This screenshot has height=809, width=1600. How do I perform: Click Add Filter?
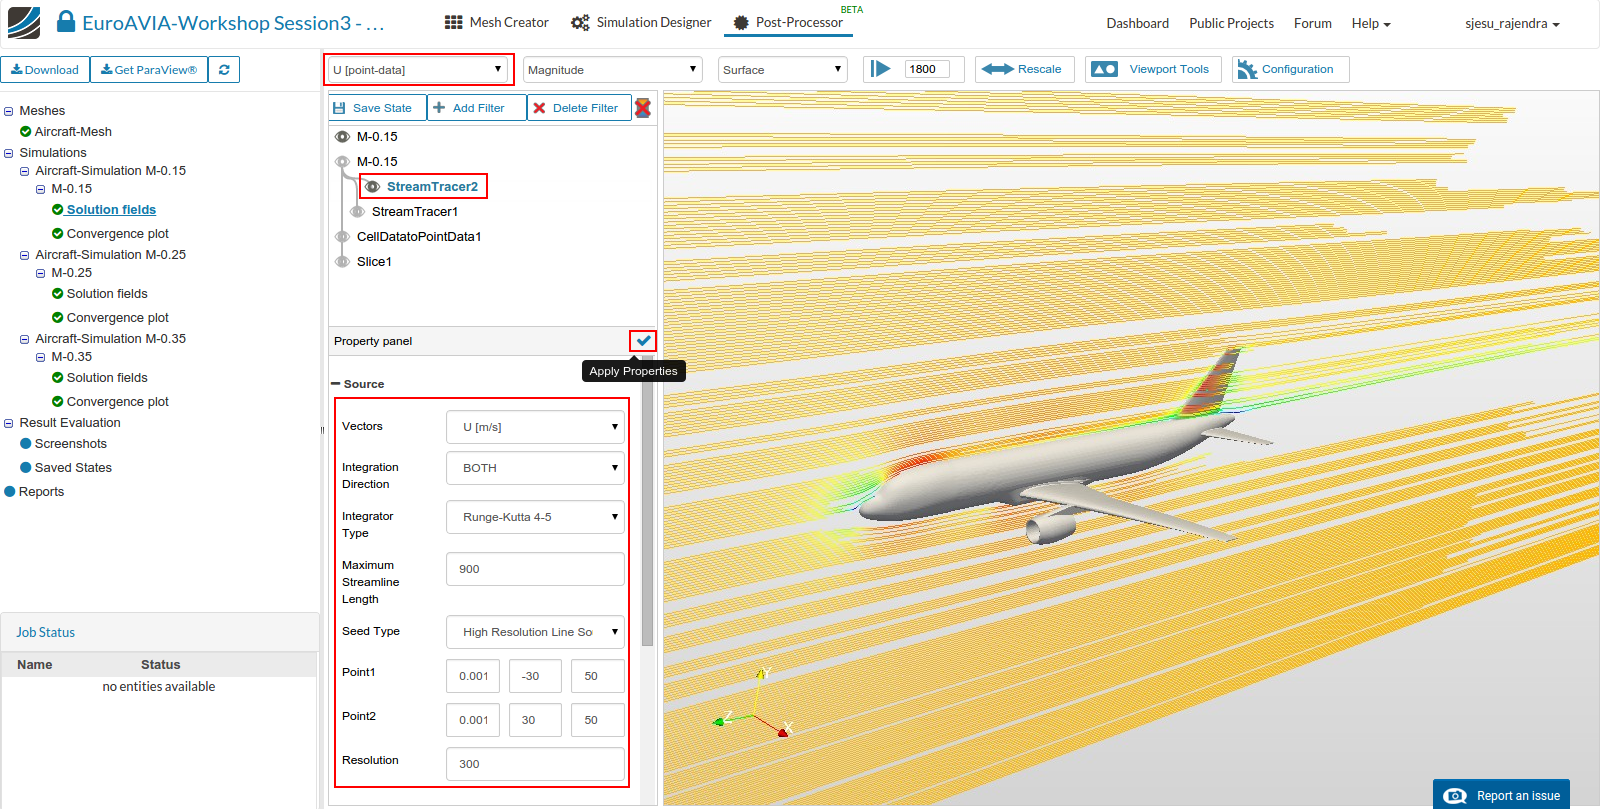477,108
